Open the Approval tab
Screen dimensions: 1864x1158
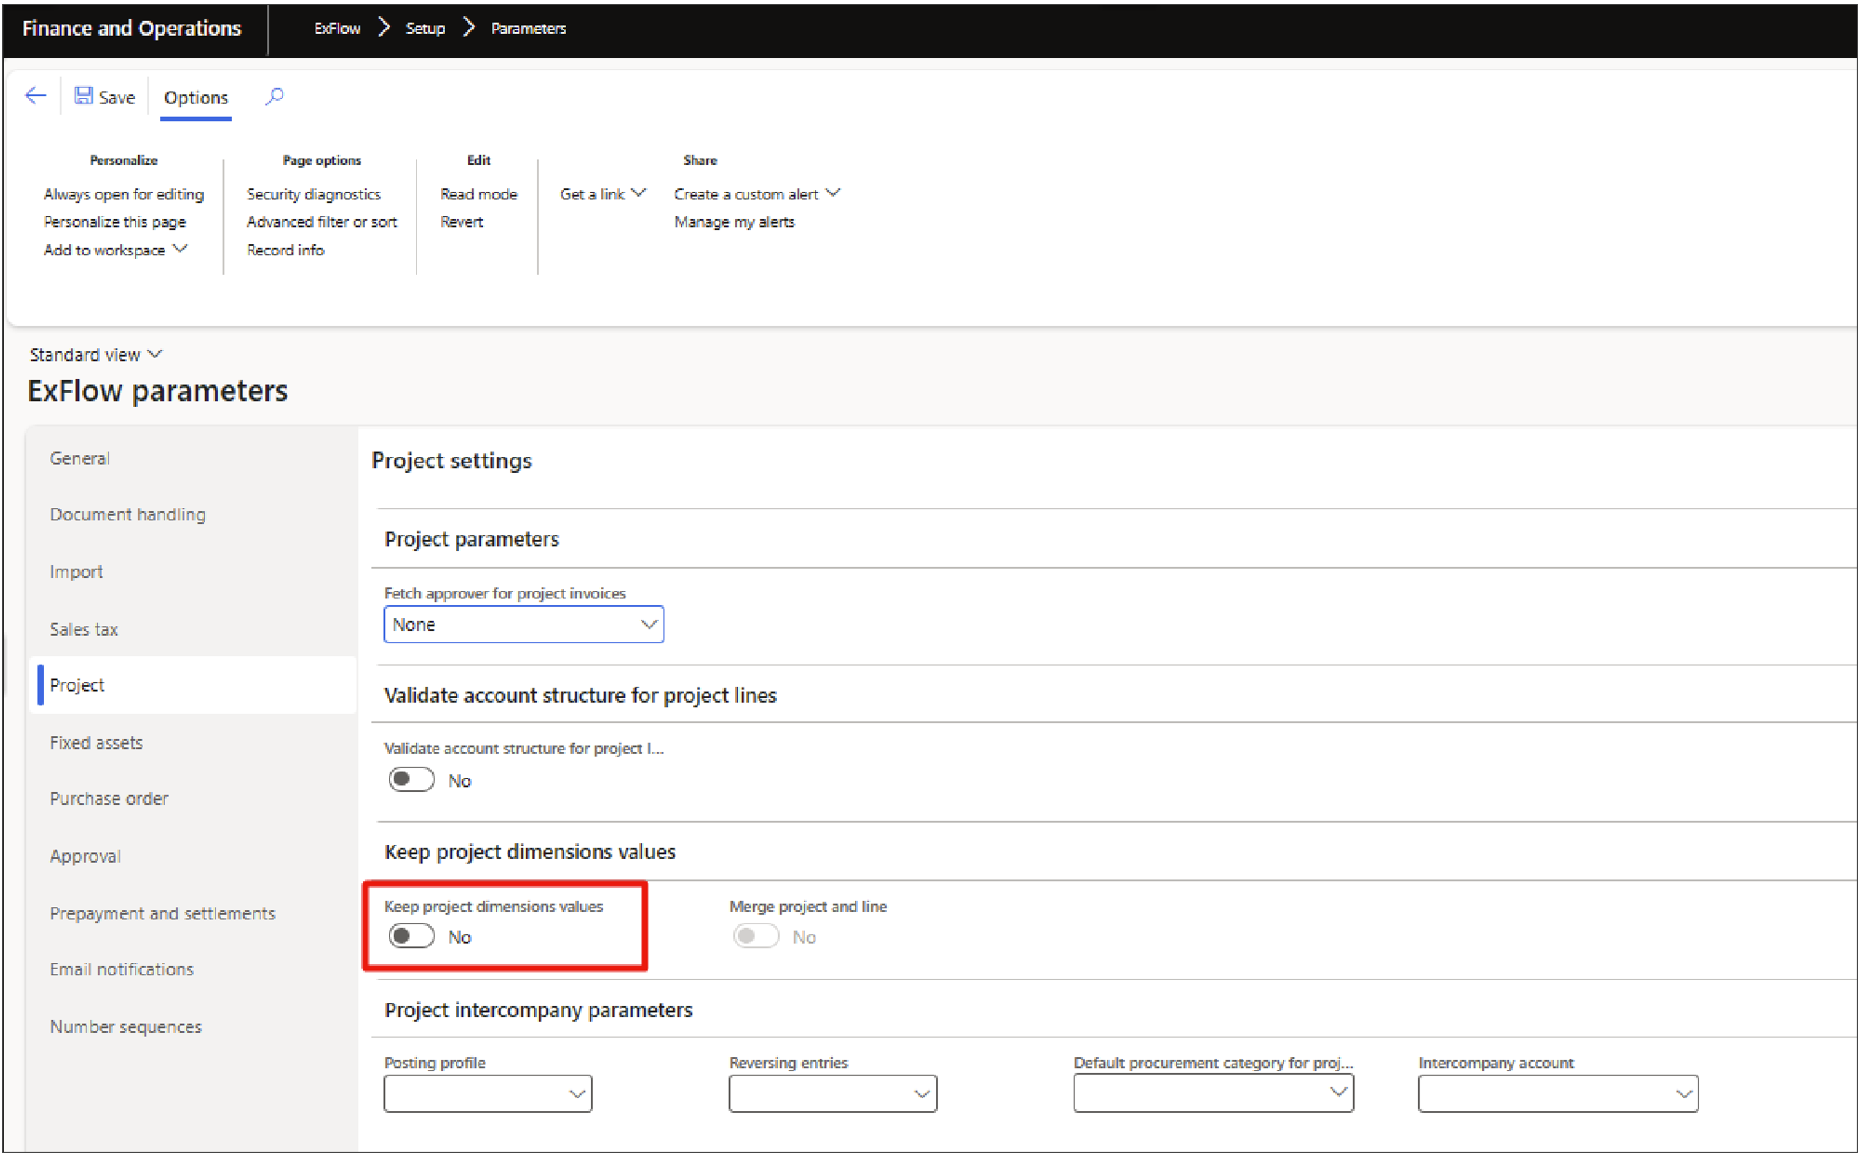click(x=85, y=857)
